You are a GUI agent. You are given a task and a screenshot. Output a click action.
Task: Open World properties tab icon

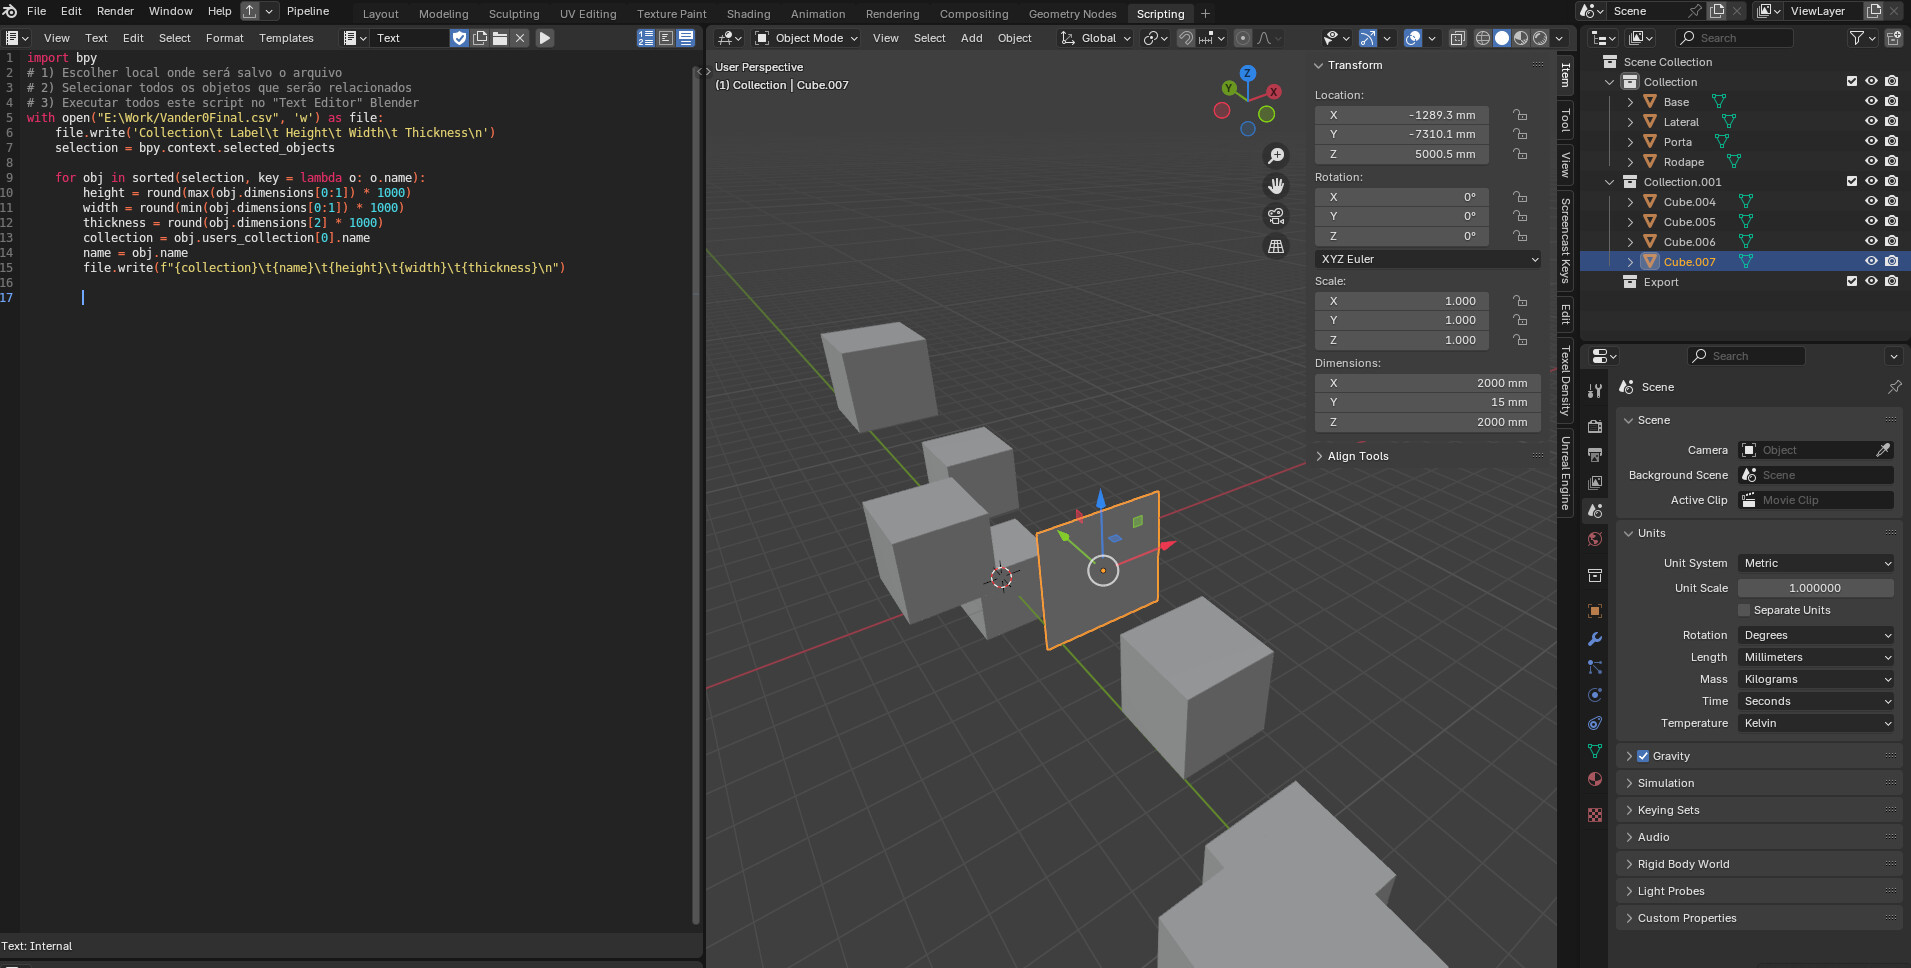1595,539
